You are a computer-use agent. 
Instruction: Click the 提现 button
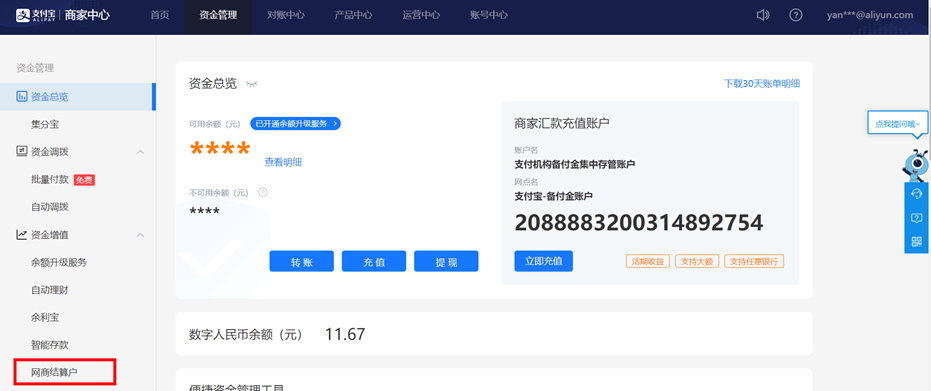(x=446, y=261)
